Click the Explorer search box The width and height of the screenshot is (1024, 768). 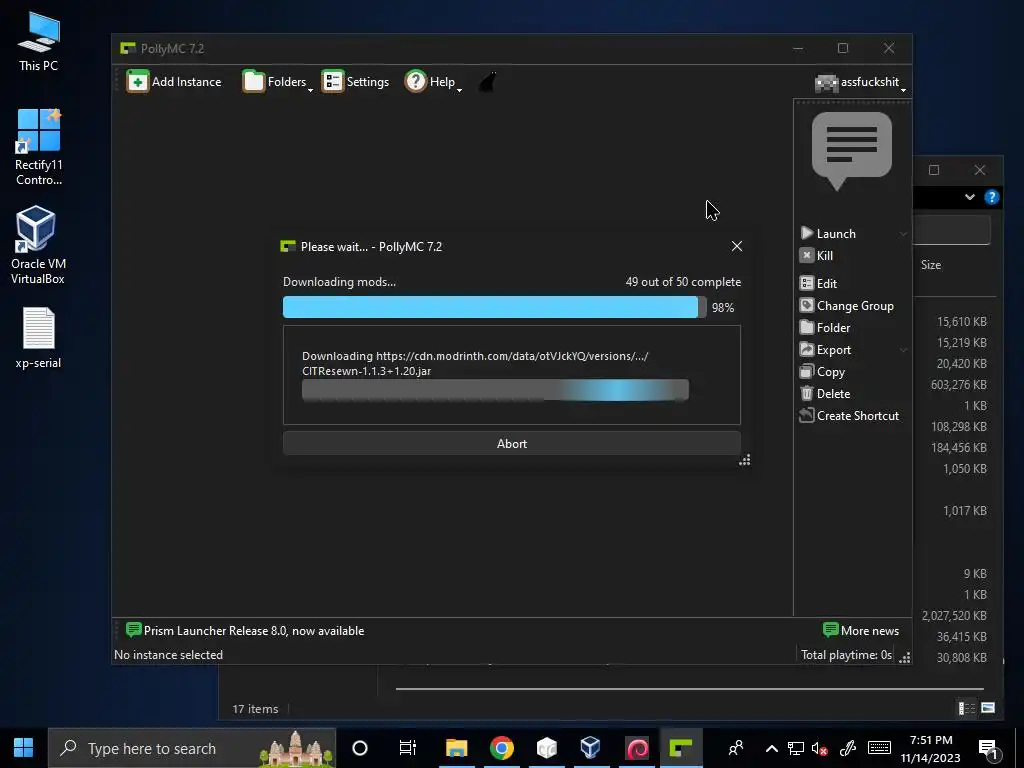(x=952, y=231)
